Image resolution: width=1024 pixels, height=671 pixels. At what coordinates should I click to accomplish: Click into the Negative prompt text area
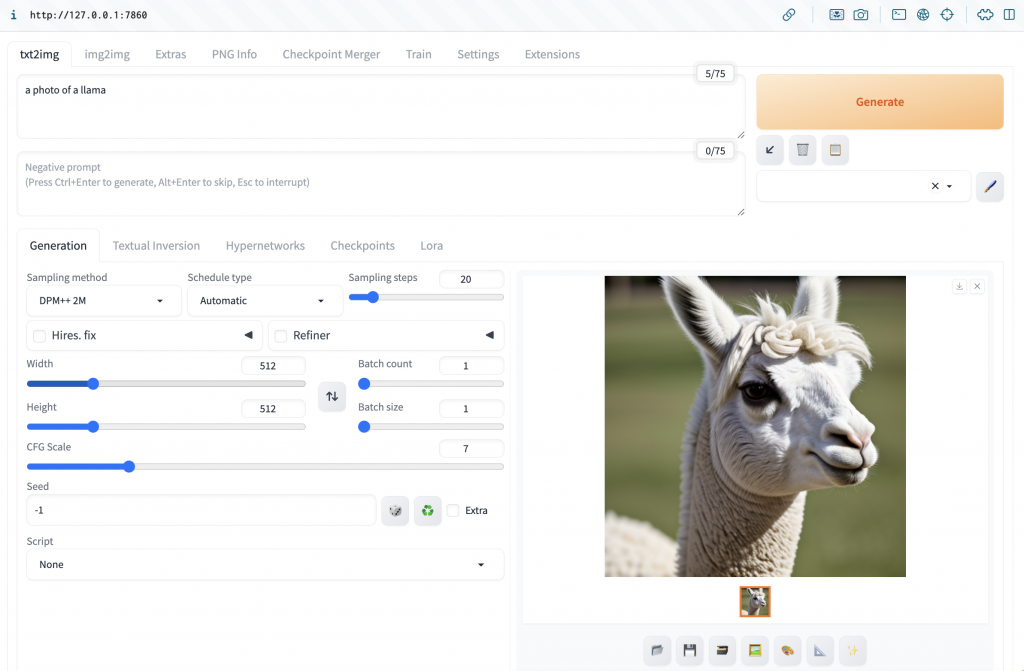point(381,184)
